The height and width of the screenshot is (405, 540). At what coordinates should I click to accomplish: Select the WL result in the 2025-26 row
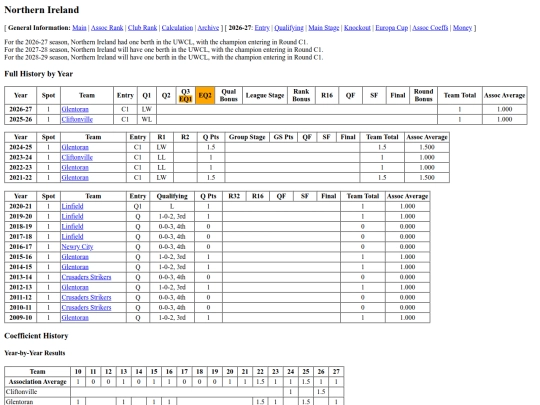click(x=147, y=120)
